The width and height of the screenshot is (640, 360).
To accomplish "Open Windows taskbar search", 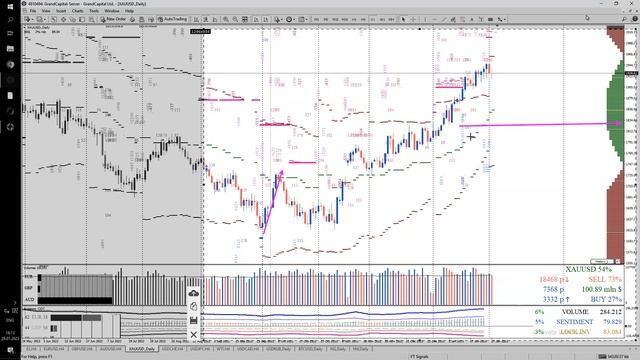I will pos(10,20).
